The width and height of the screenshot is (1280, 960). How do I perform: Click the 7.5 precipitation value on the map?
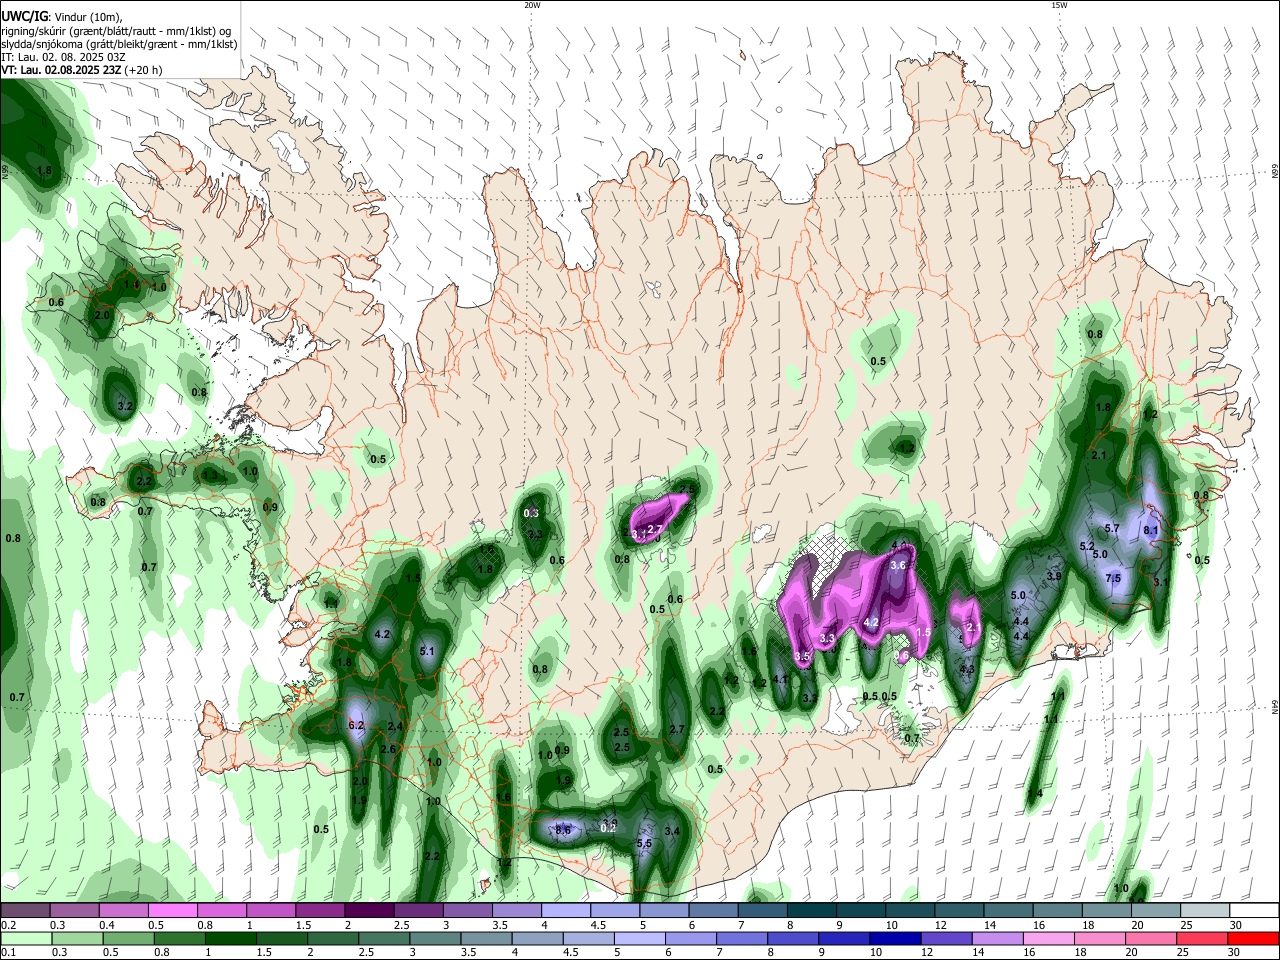pyautogui.click(x=1113, y=578)
